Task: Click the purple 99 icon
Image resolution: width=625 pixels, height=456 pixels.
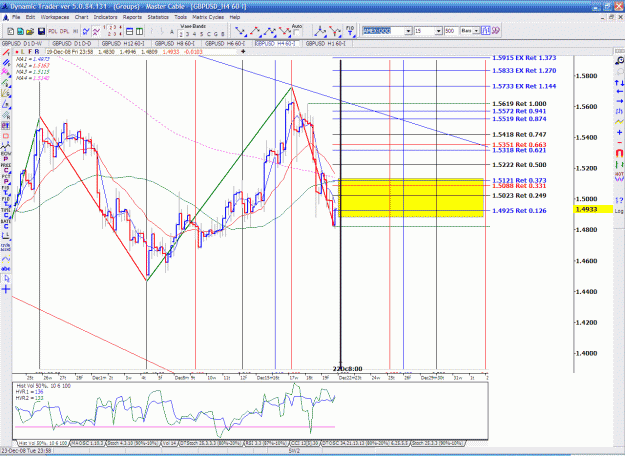Action: point(495,31)
